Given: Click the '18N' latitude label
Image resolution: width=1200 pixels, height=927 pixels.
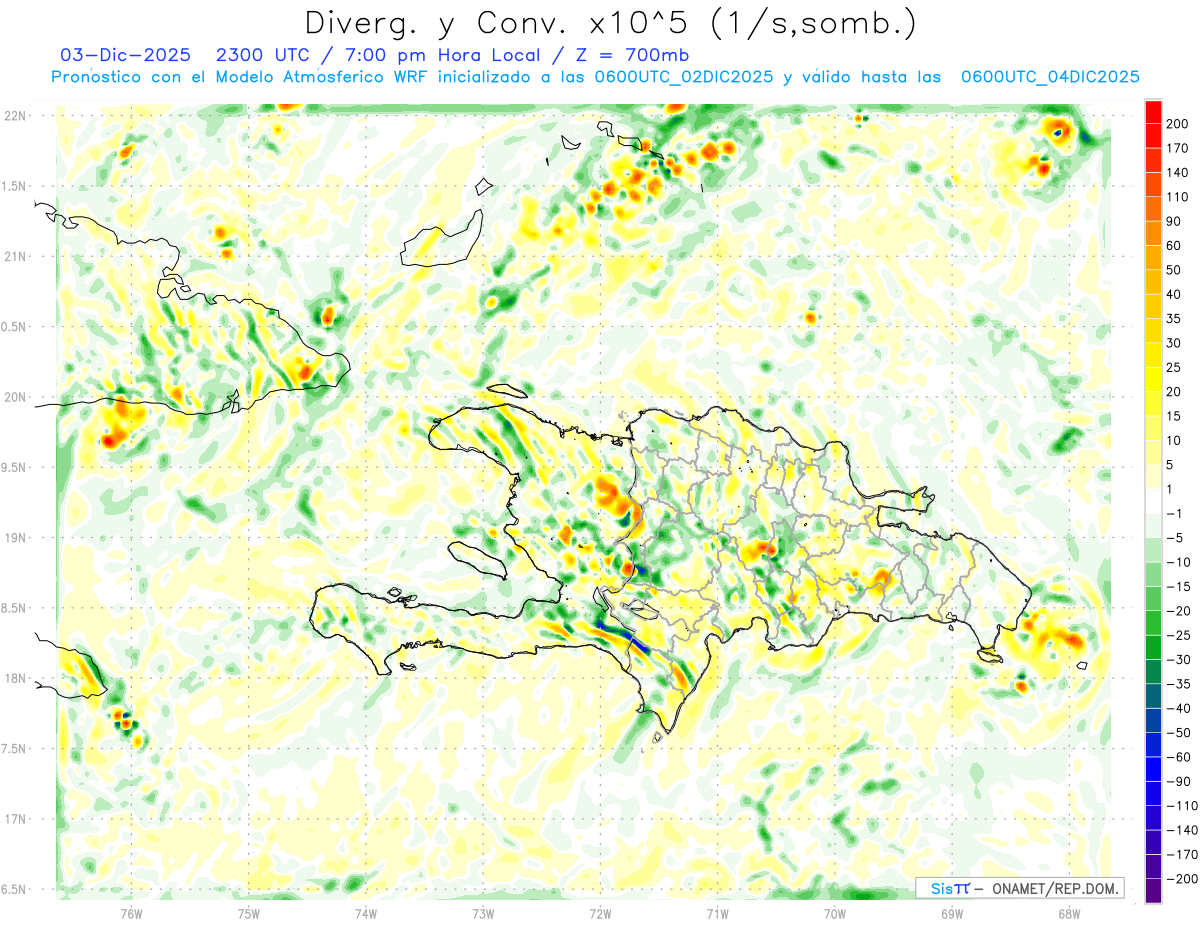Looking at the screenshot, I should pyautogui.click(x=15, y=678).
